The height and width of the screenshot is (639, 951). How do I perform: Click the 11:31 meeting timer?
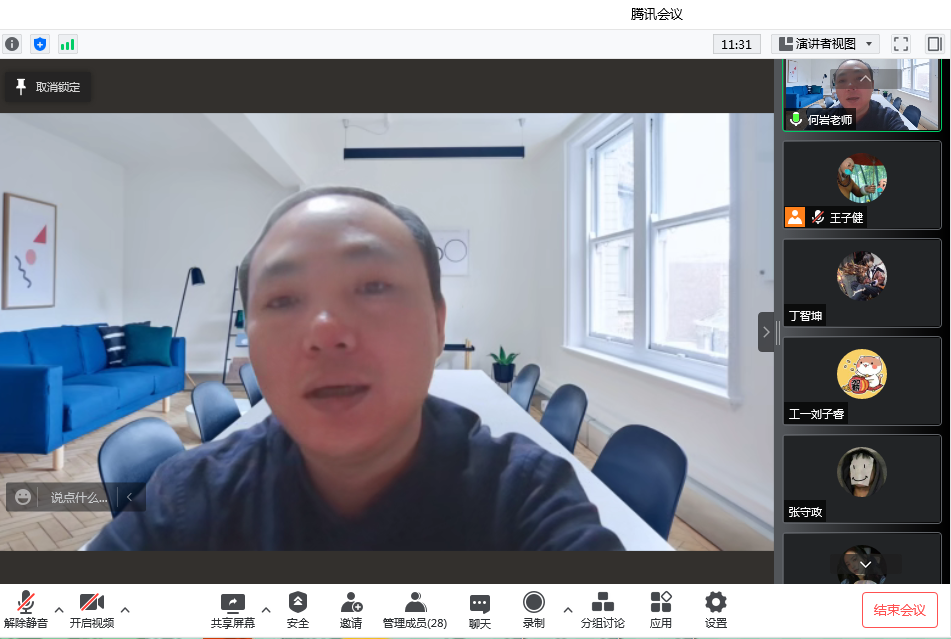(x=736, y=44)
